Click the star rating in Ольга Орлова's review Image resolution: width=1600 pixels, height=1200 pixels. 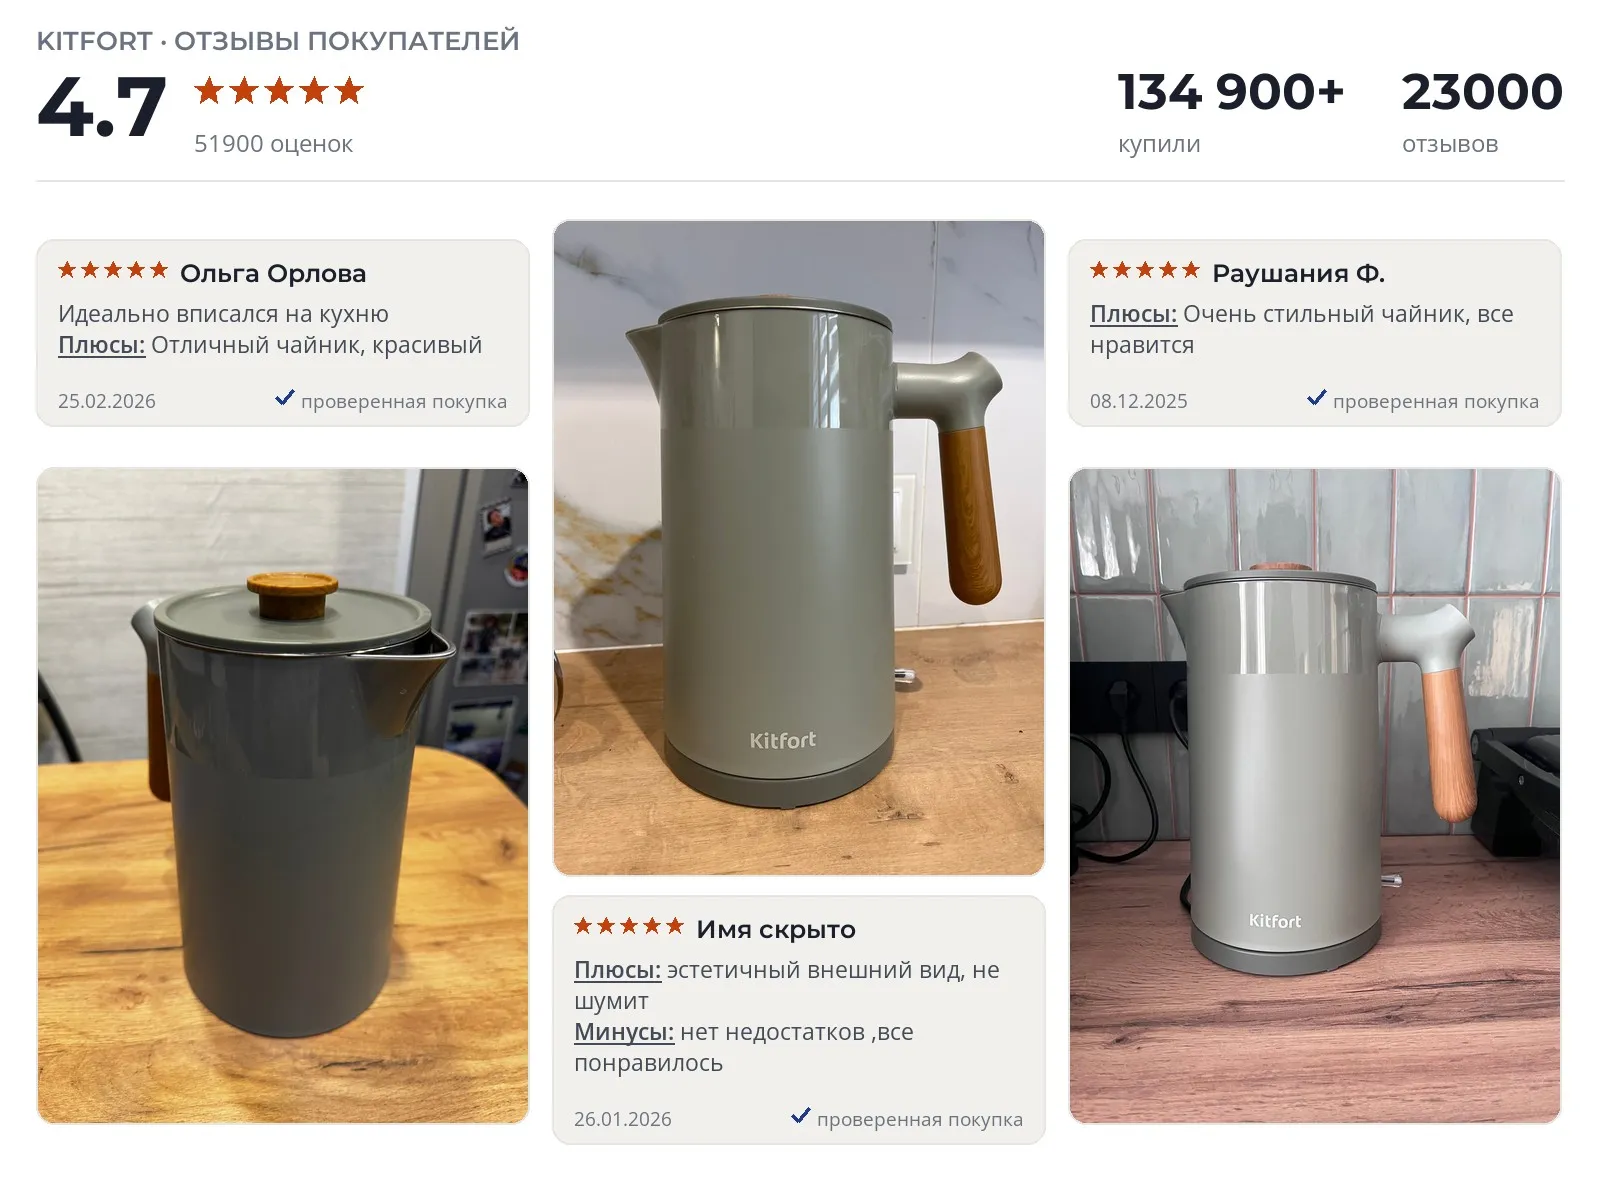[113, 270]
